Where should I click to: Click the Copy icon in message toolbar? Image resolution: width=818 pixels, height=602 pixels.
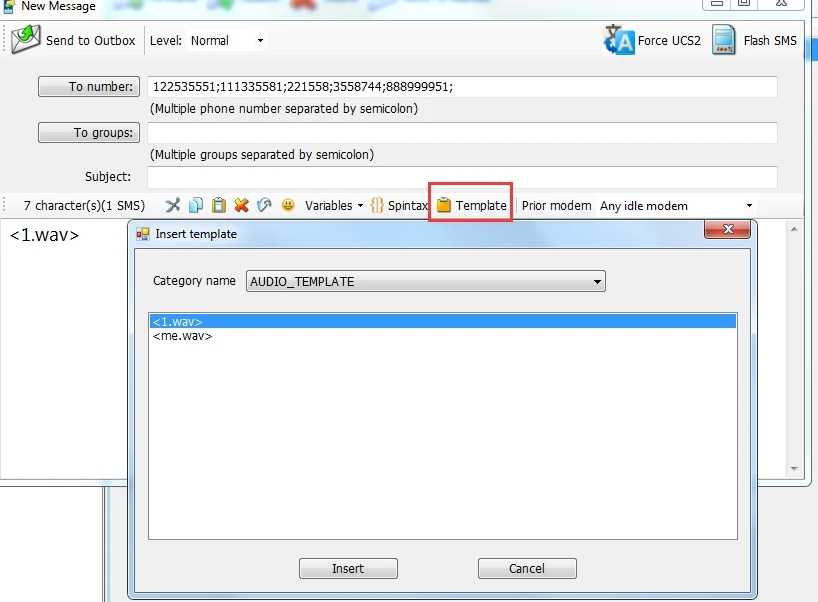click(196, 206)
